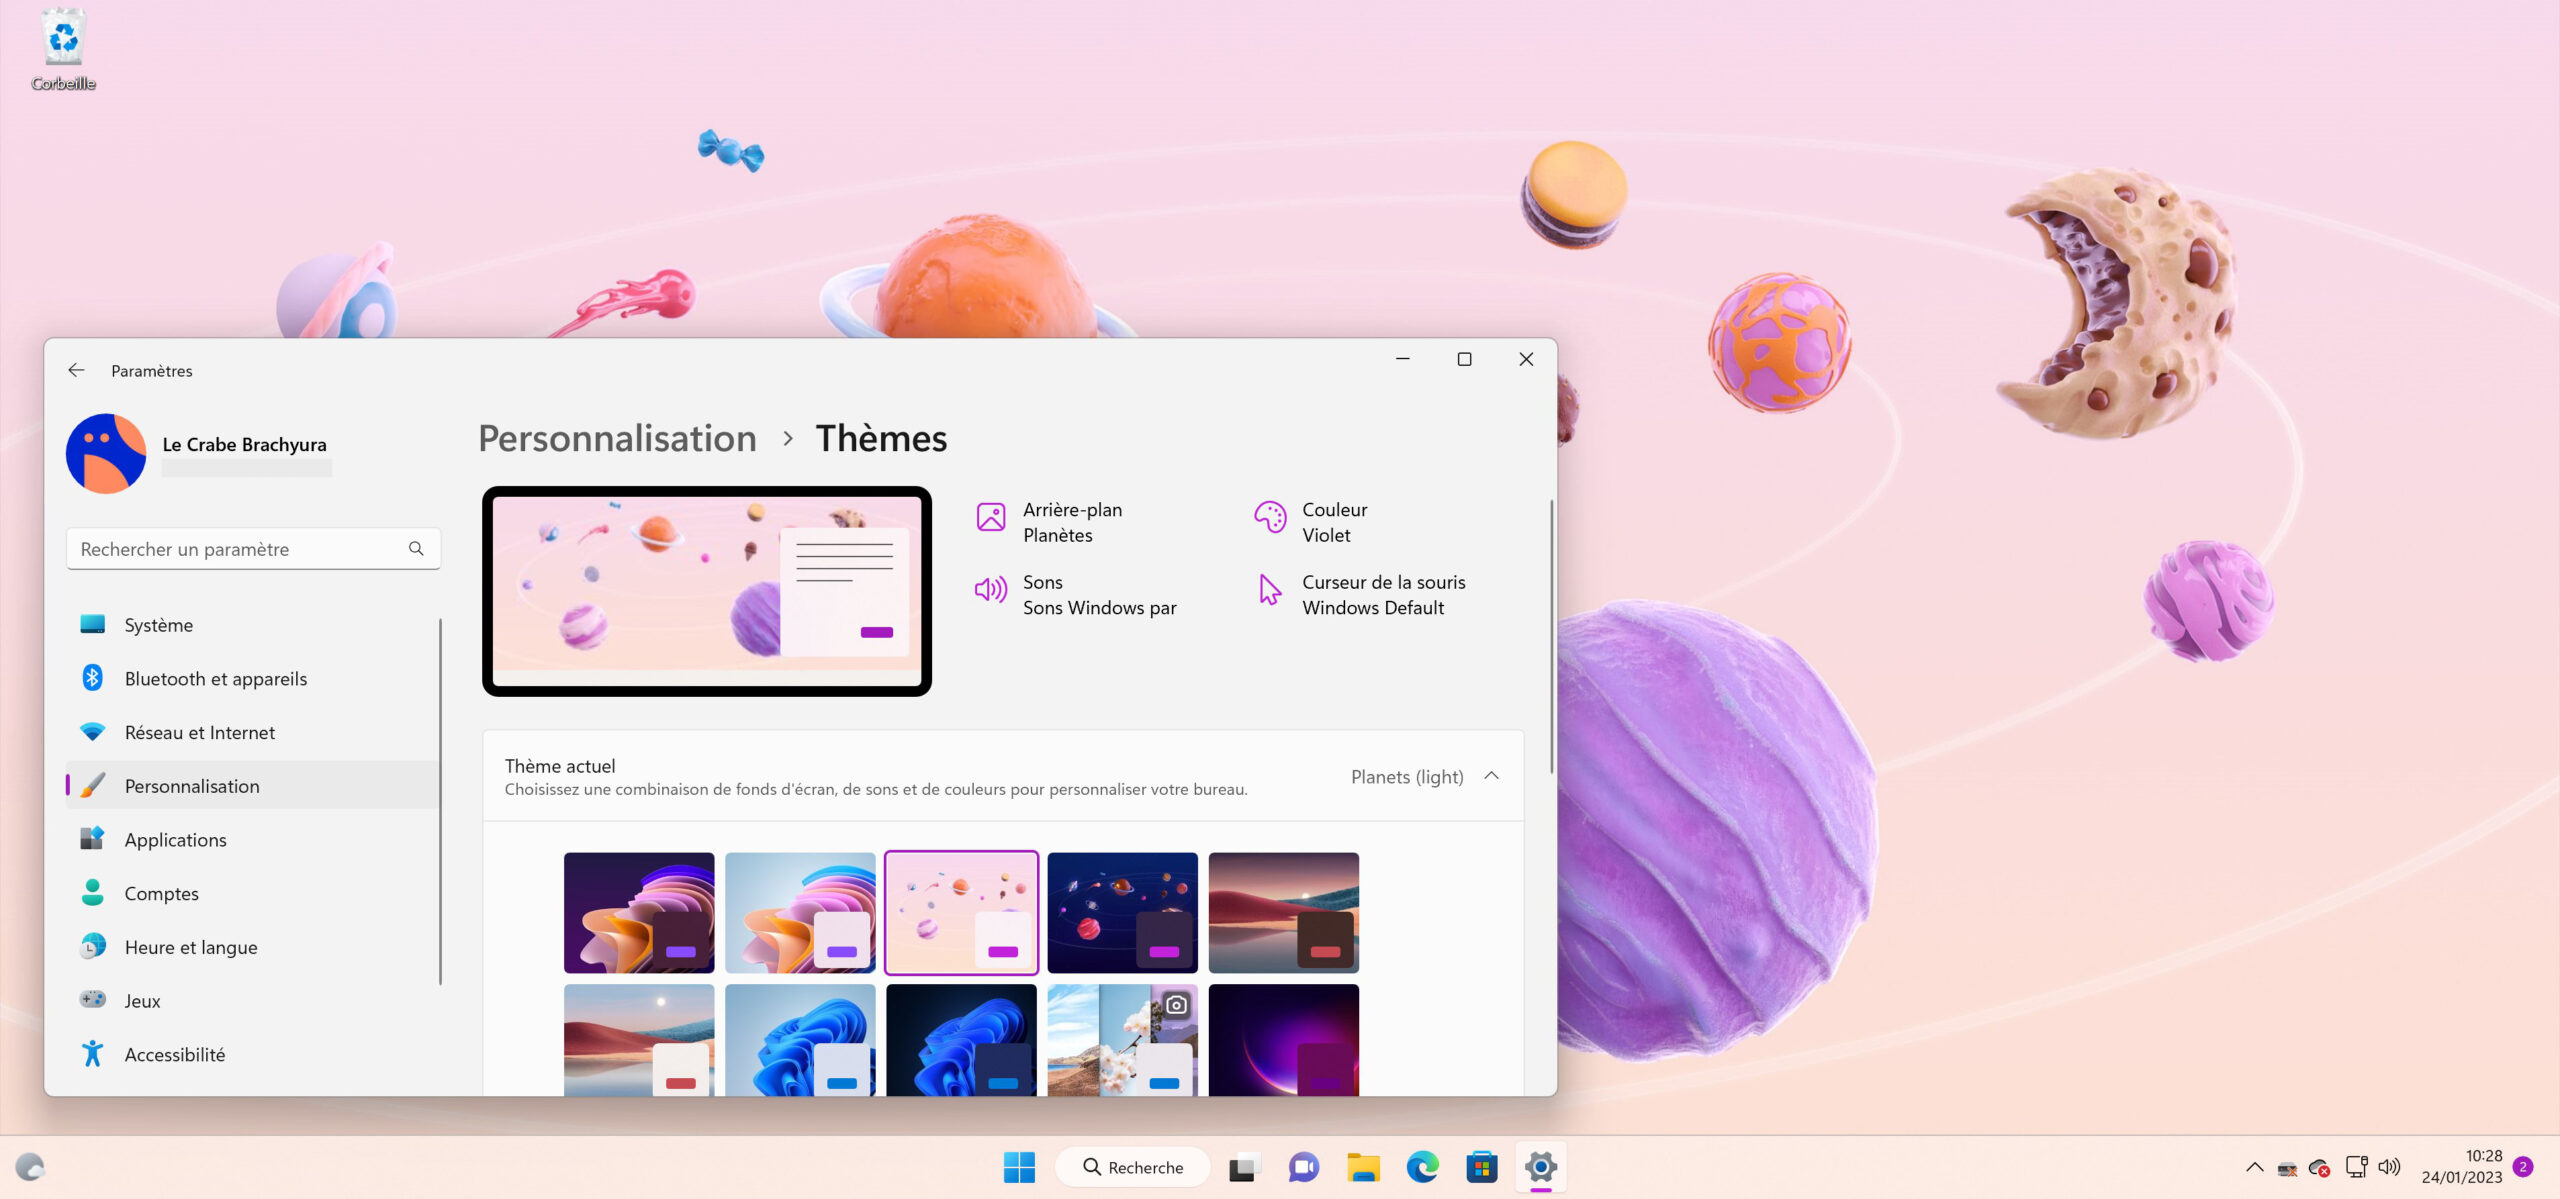Screen dimensions: 2560x1199
Task: Open the notification badge showing 2
Action: (2523, 1167)
